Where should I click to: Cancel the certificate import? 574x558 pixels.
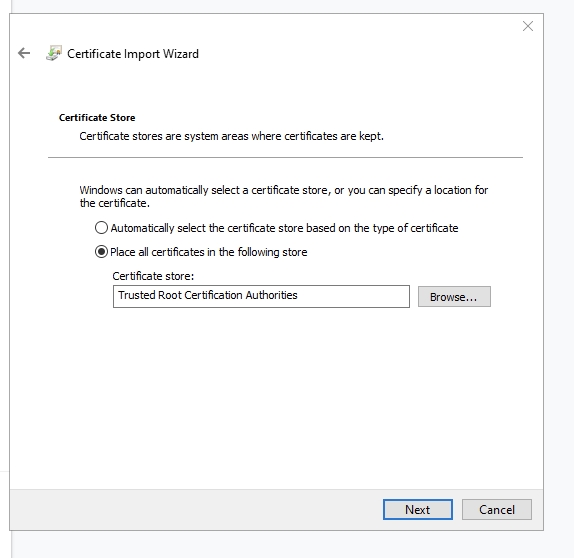click(496, 509)
